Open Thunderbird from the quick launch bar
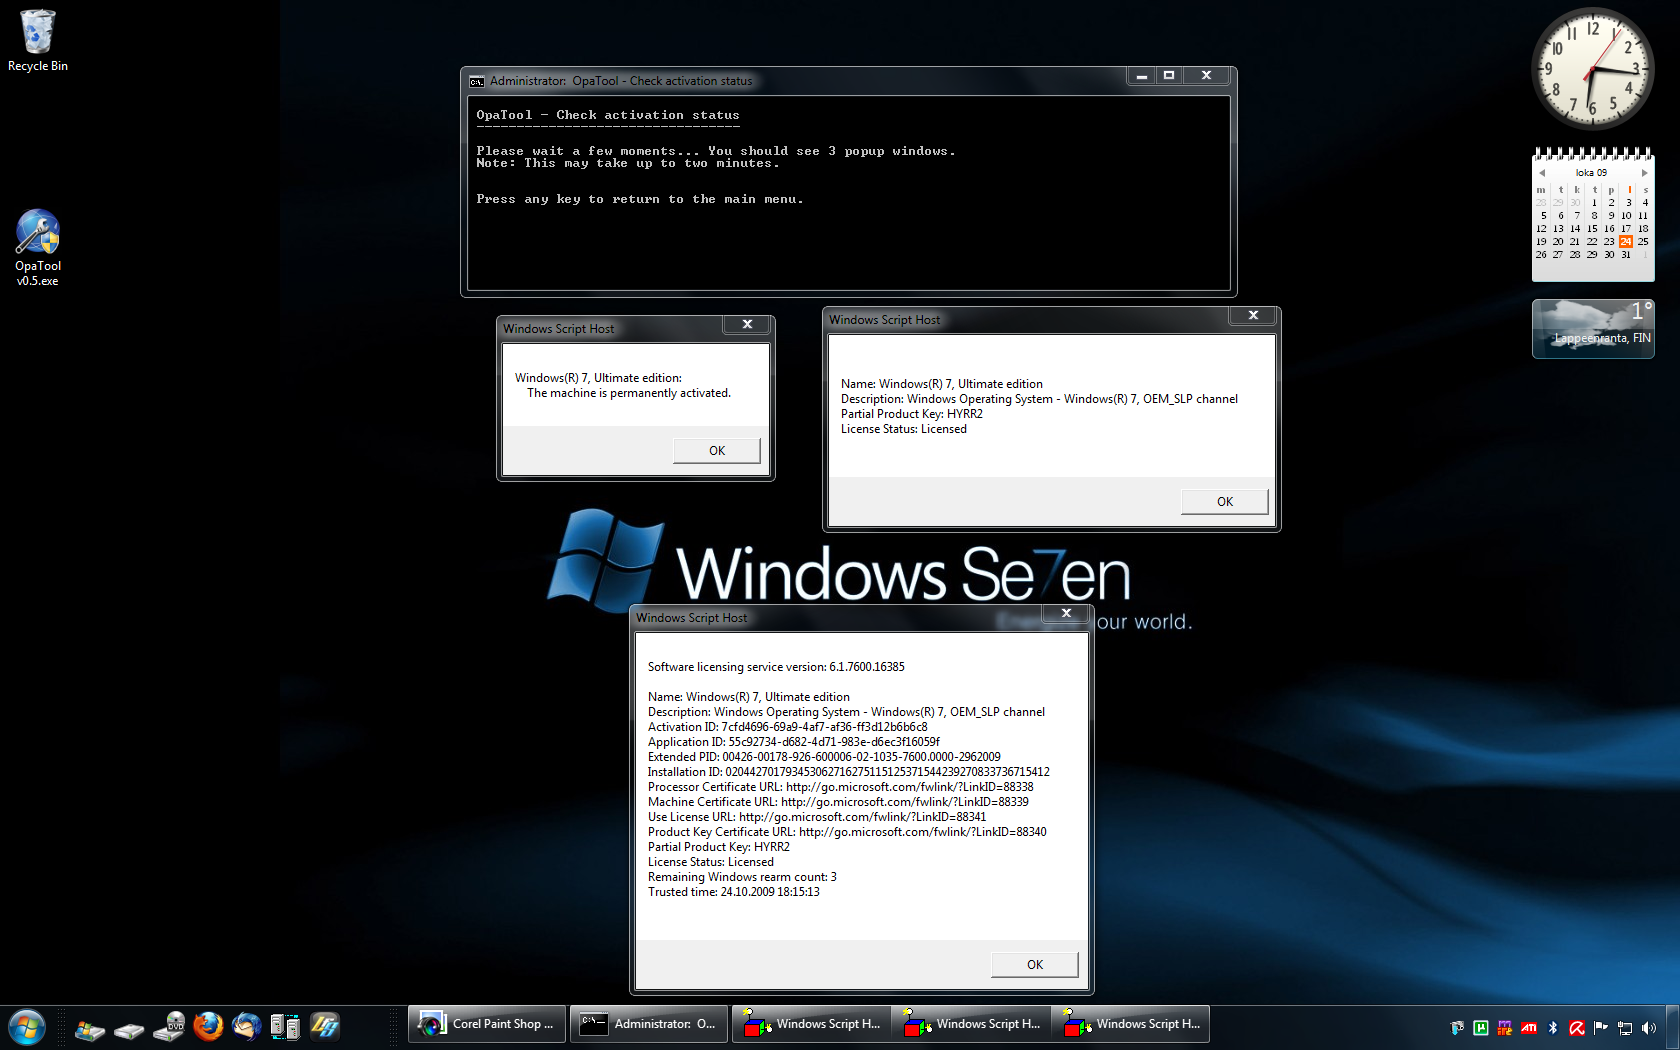The width and height of the screenshot is (1680, 1050). pos(246,1026)
